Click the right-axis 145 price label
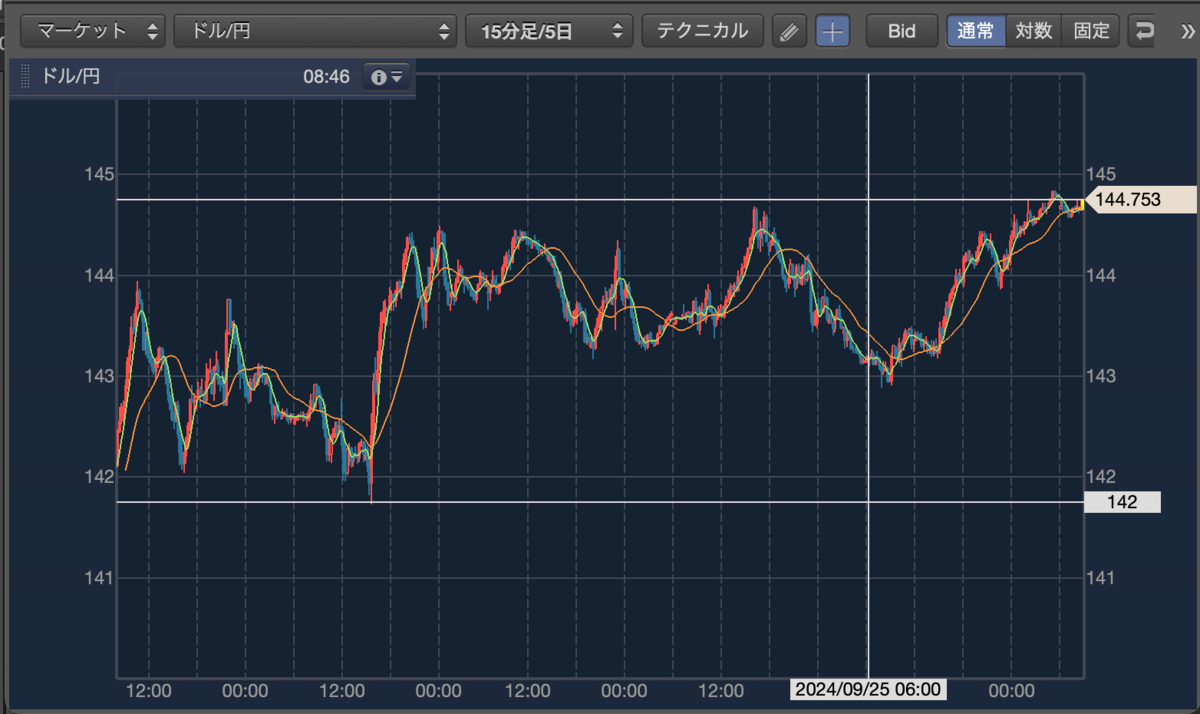Screen dimensions: 1200x714 coord(1101,175)
